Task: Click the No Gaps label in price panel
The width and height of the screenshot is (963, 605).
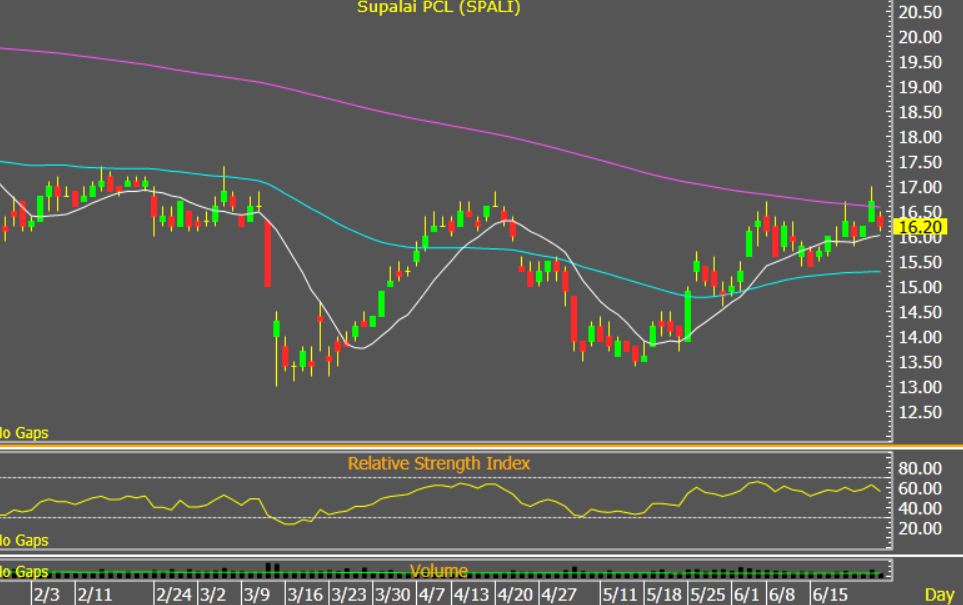Action: pos(24,433)
